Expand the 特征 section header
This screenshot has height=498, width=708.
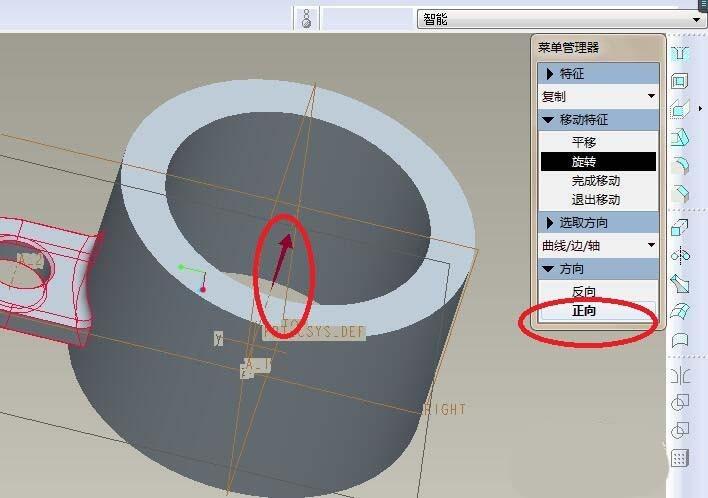pos(598,74)
